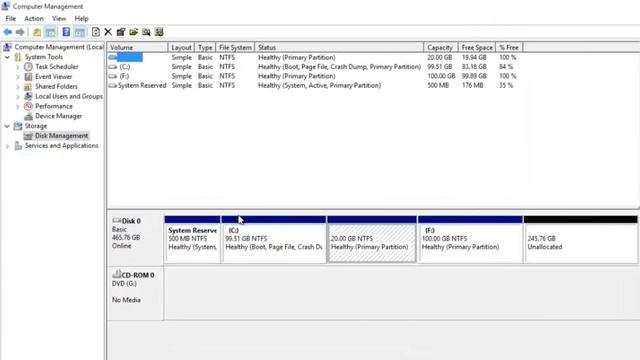Sort by the Volume column header
This screenshot has height=360, width=640.
click(x=138, y=47)
